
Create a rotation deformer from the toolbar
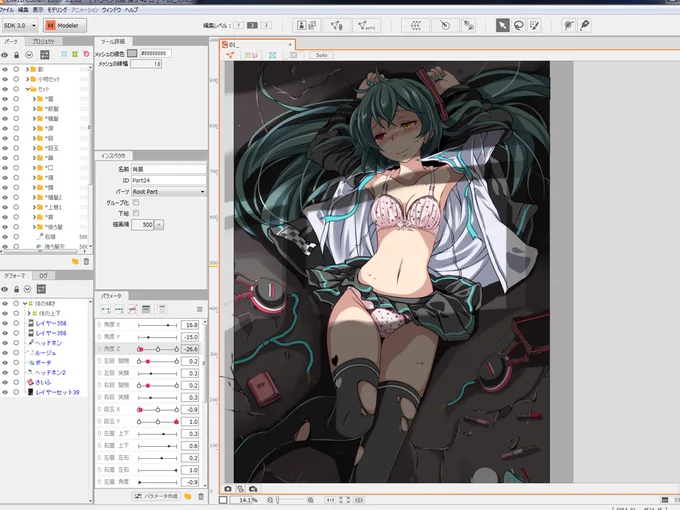pos(445,26)
